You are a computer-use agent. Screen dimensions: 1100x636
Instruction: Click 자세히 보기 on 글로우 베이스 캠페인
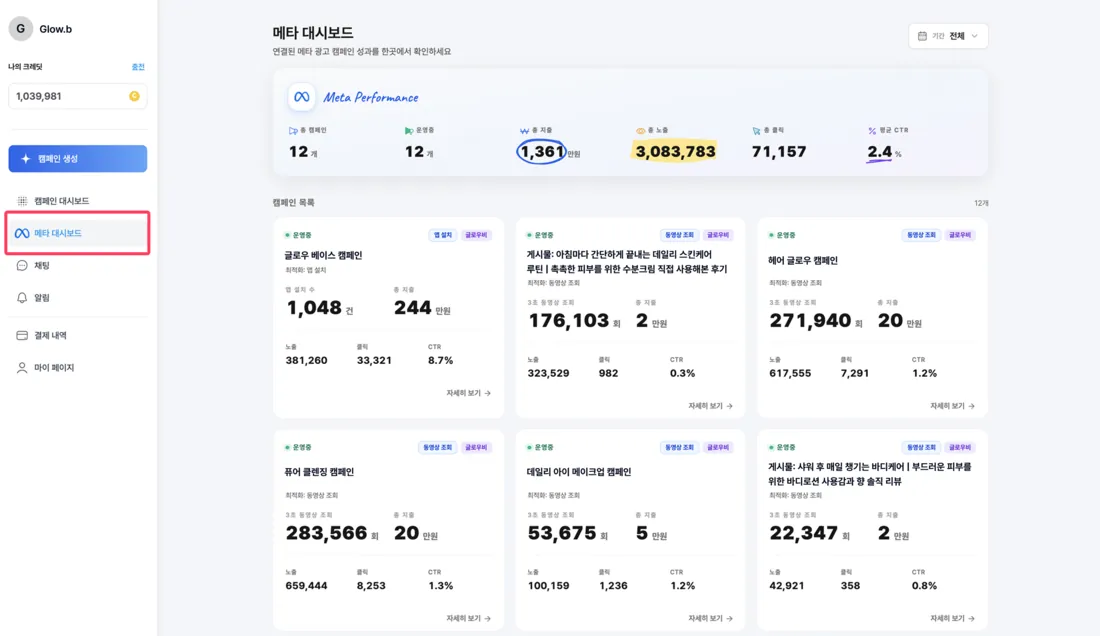(x=469, y=393)
